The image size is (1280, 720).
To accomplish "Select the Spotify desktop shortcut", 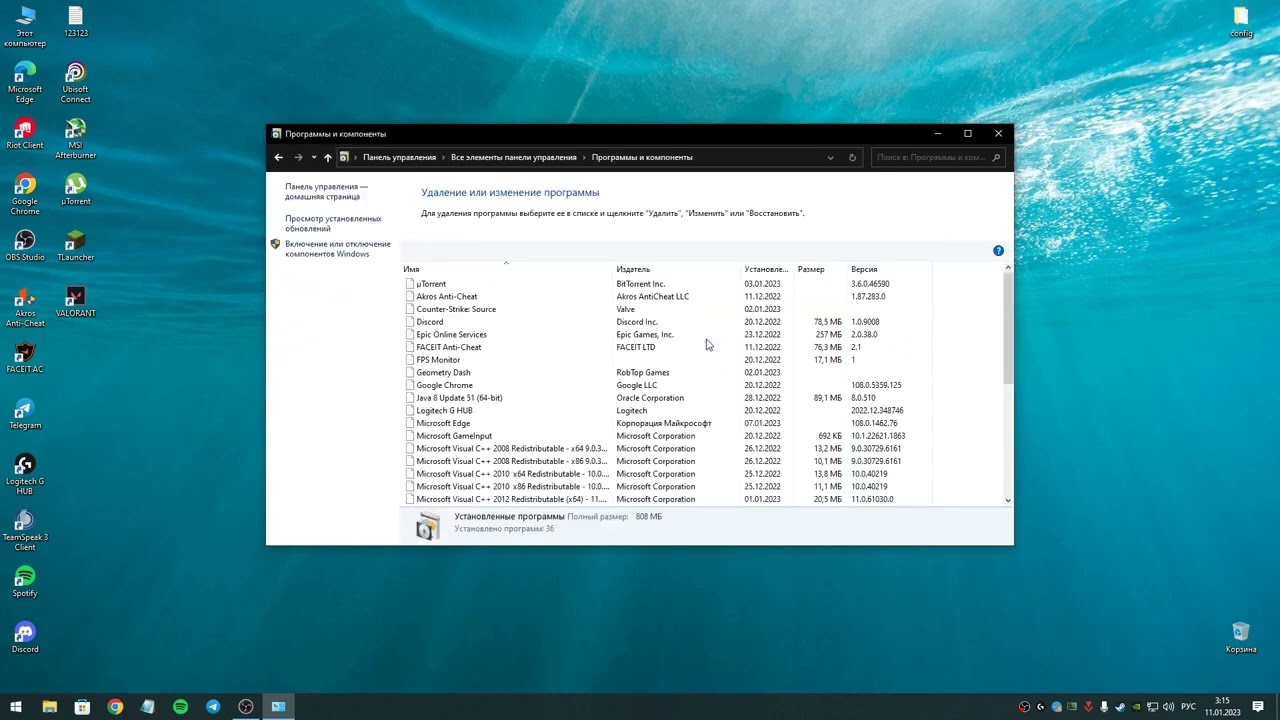I will (x=25, y=582).
